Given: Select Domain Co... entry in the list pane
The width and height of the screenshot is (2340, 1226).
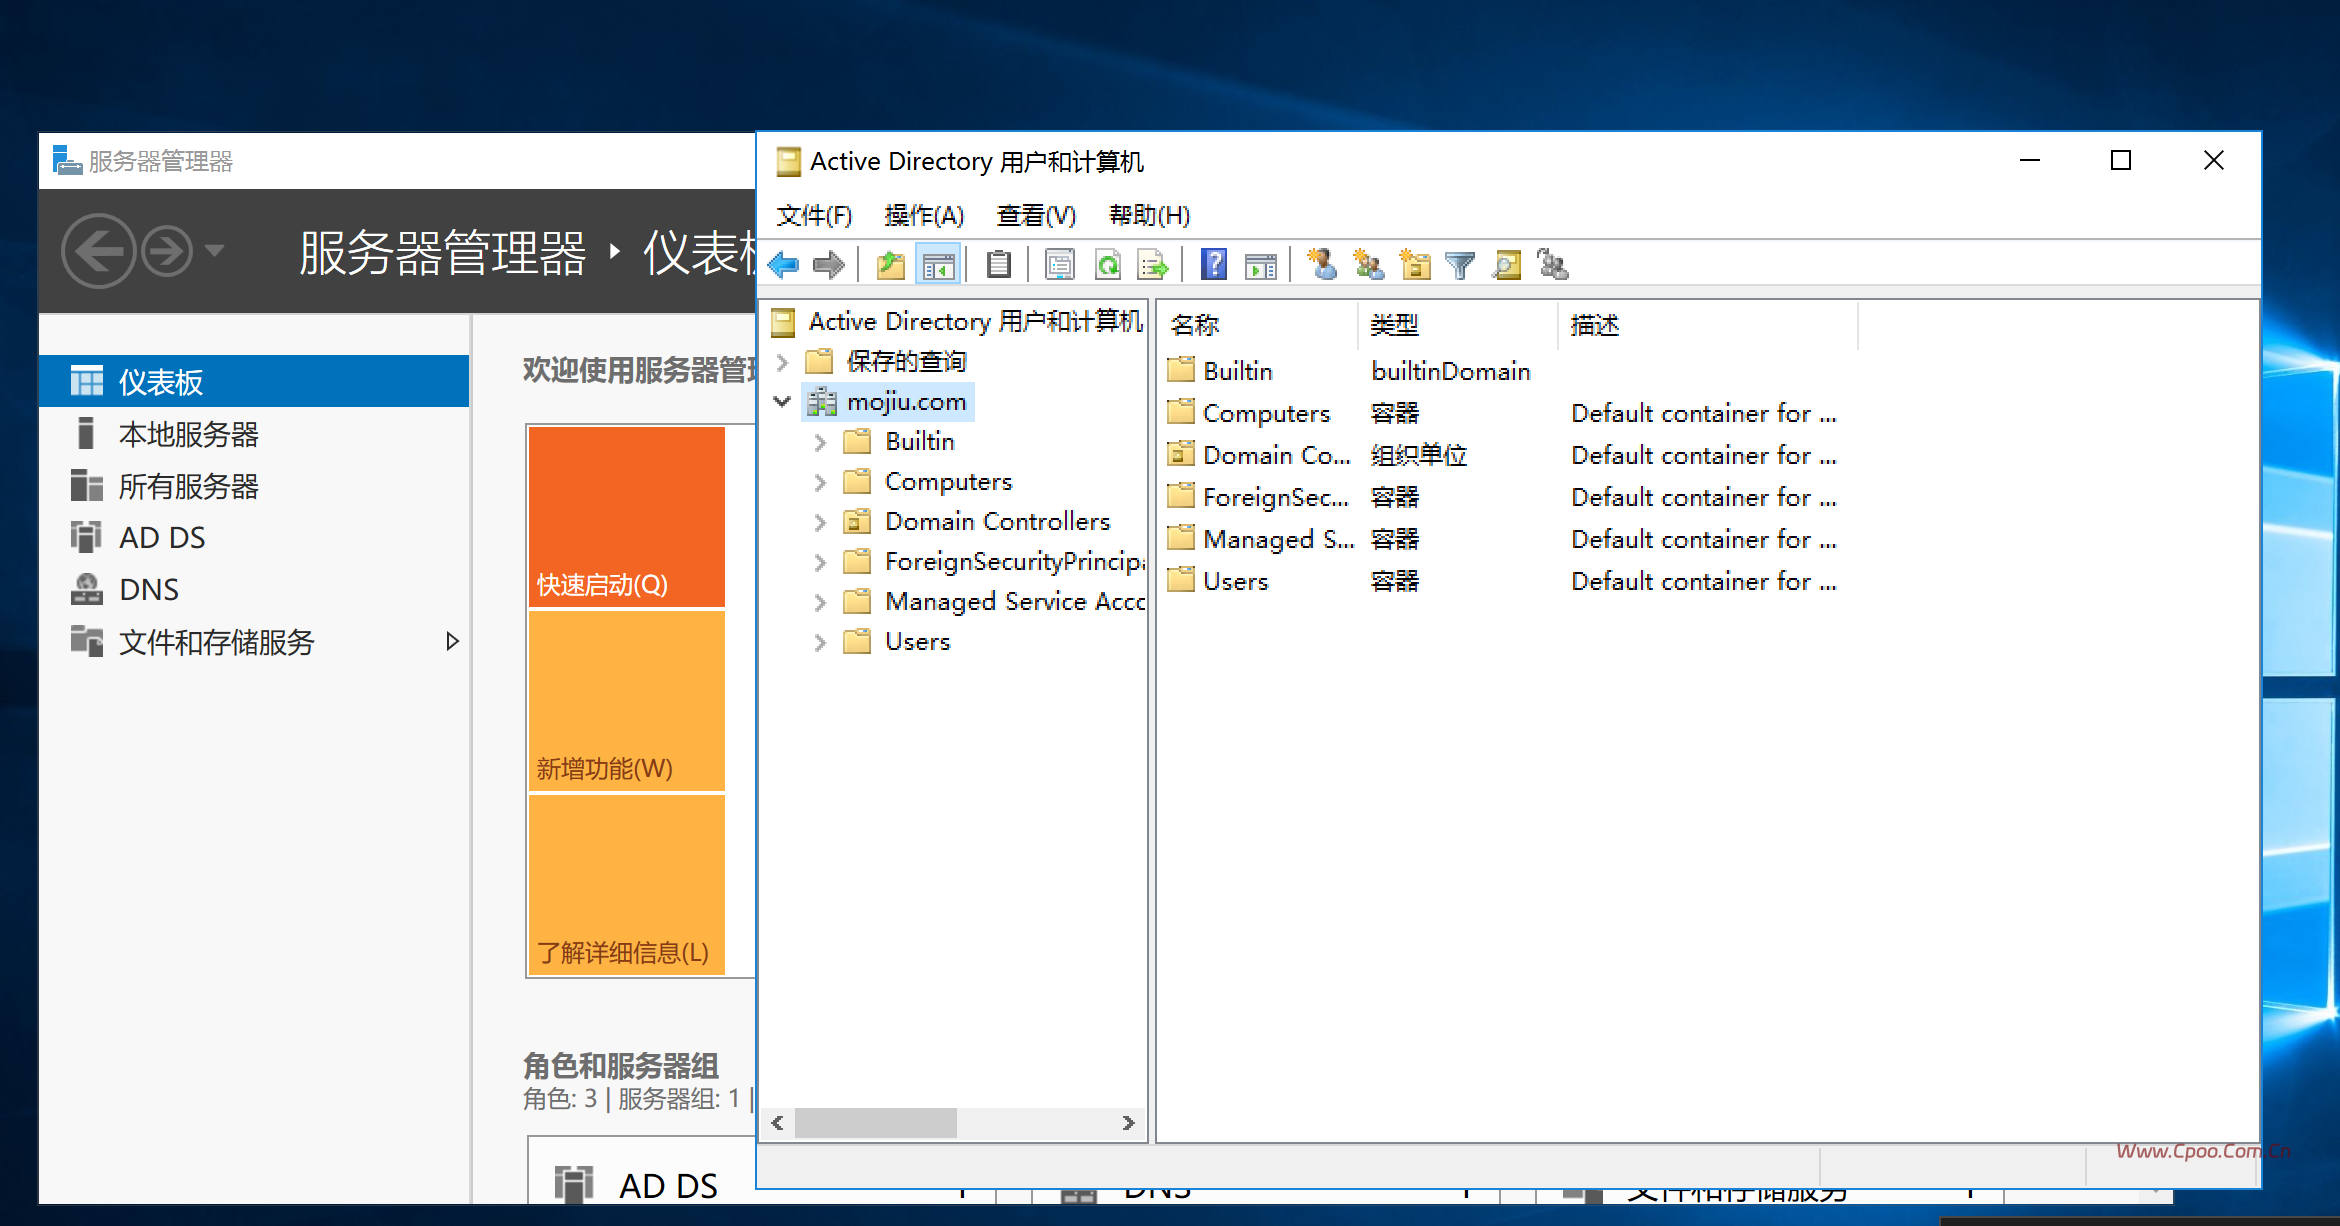Looking at the screenshot, I should [1259, 455].
